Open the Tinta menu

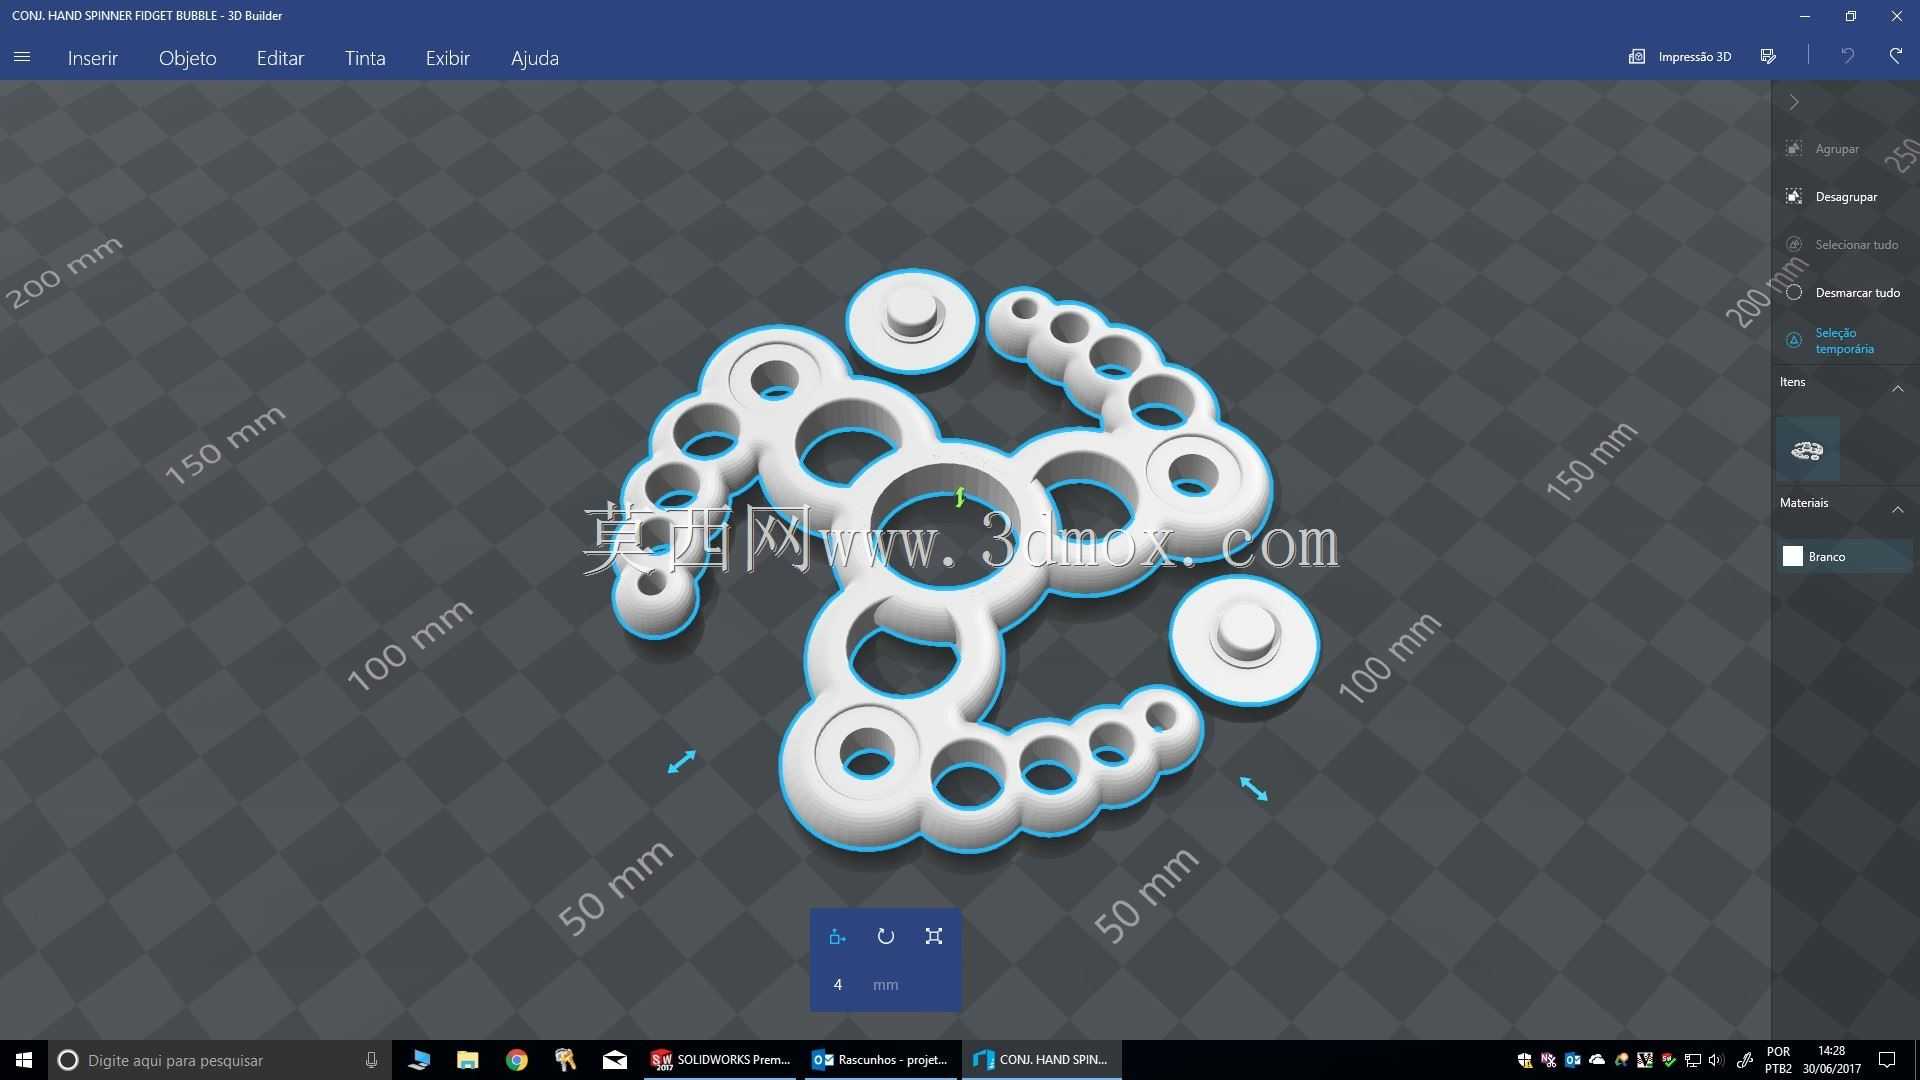pos(365,58)
